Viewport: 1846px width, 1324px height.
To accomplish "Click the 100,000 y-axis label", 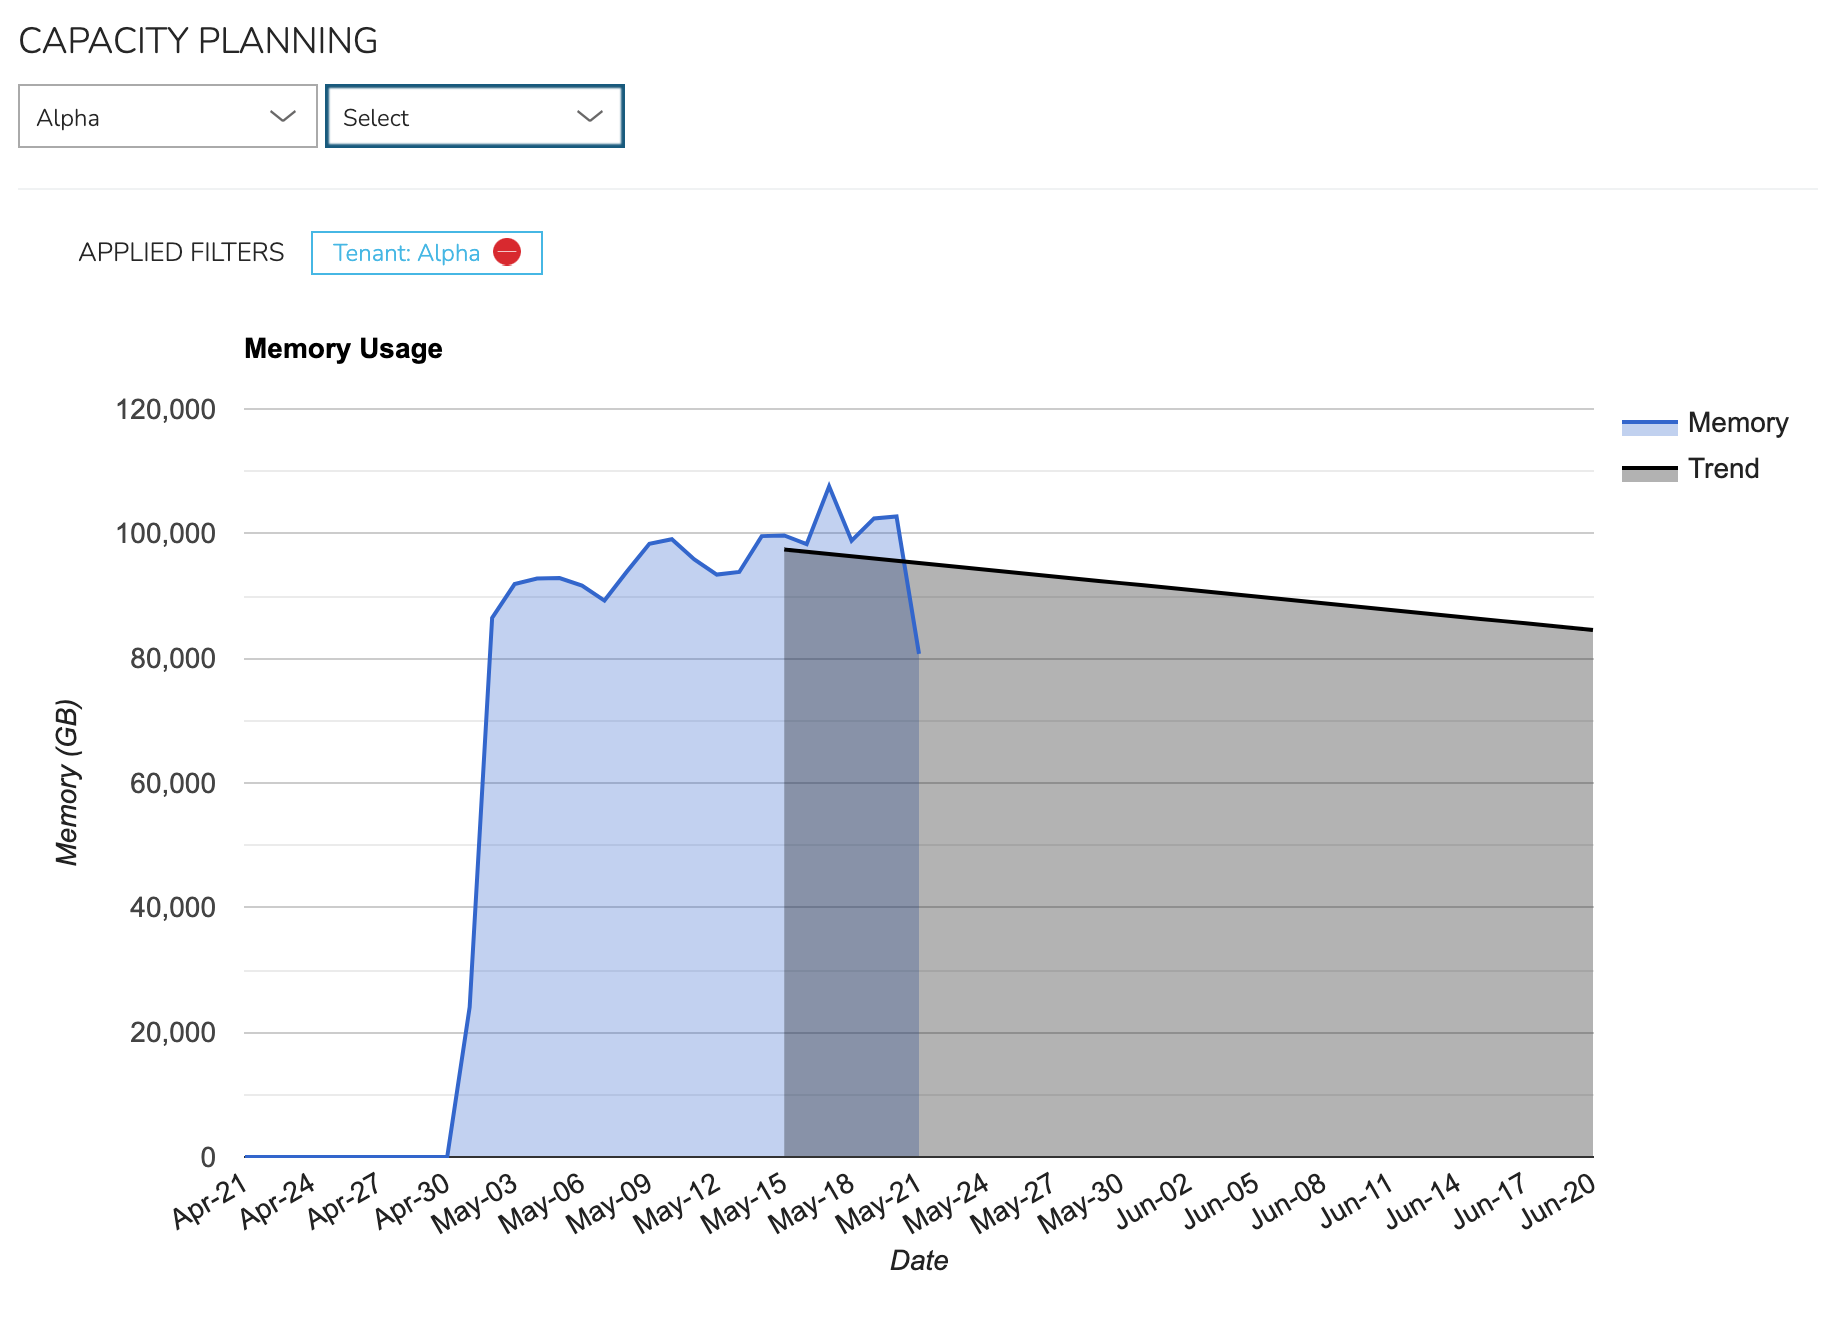I will tap(166, 533).
